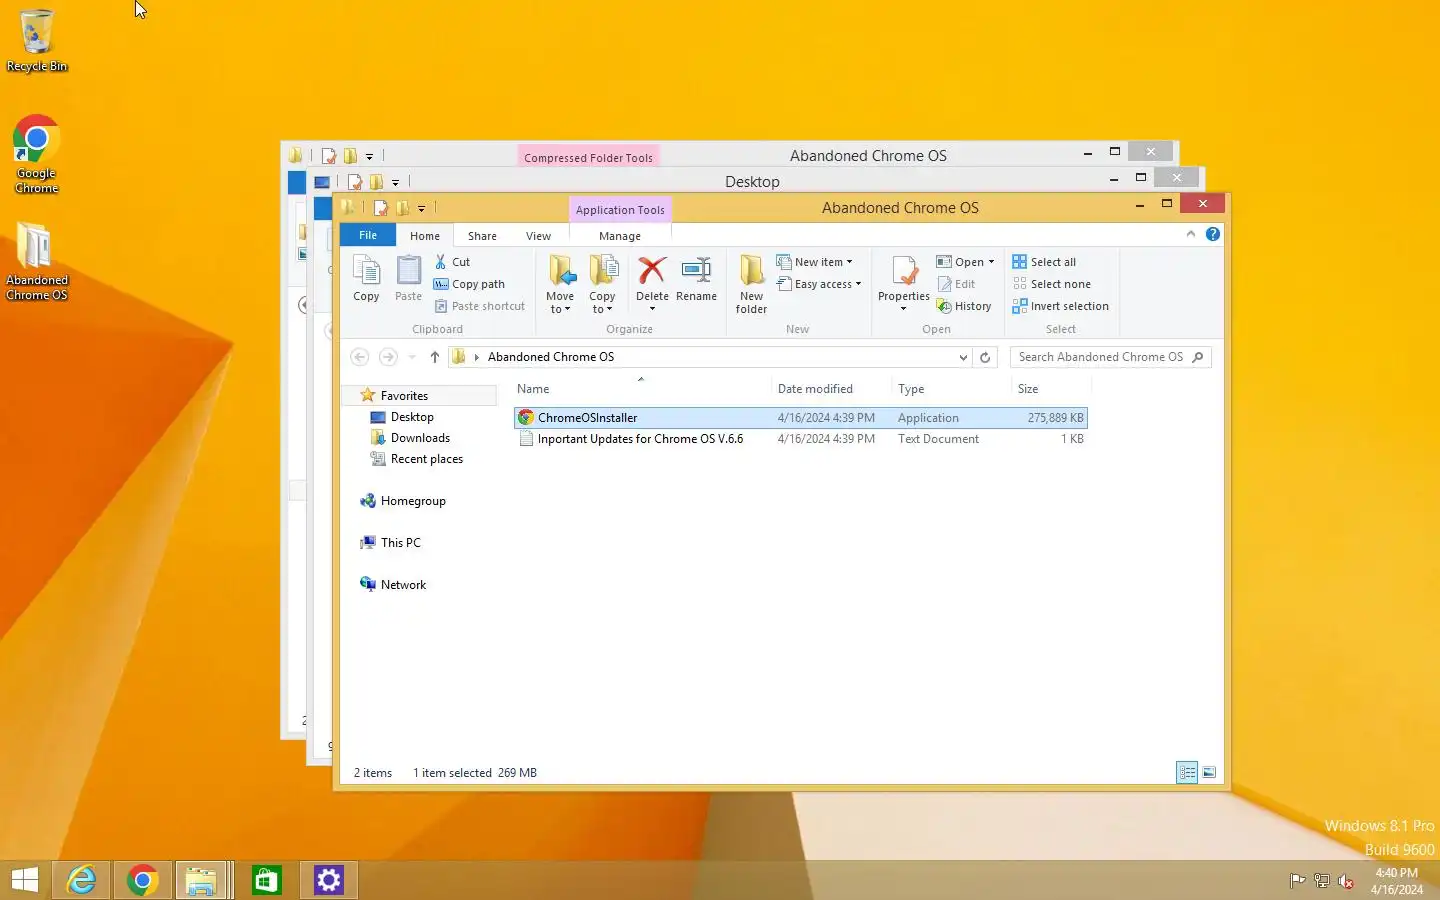Open the File menu tab
Screen dimensions: 1440x900
pos(368,235)
